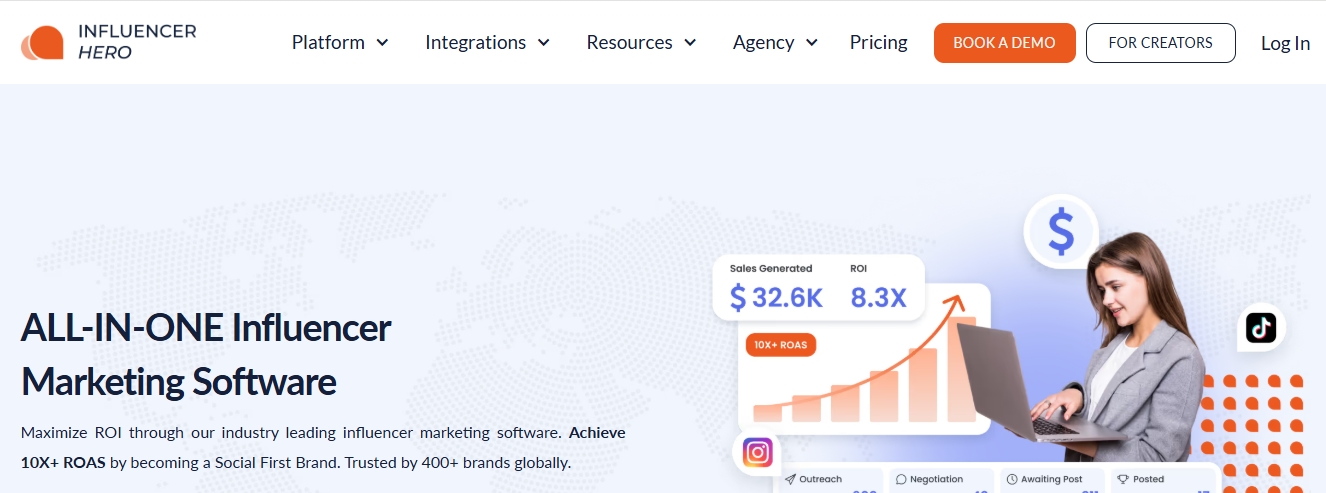The height and width of the screenshot is (493, 1326).
Task: Click the dollar sign bubble icon
Action: (1060, 232)
